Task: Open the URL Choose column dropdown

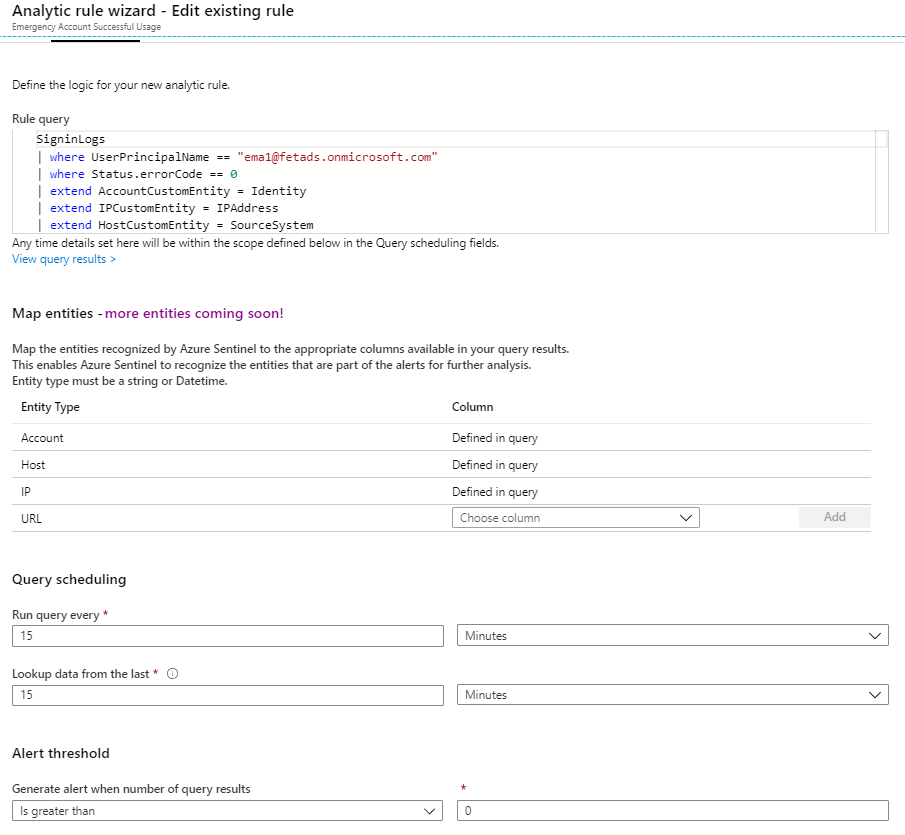Action: click(575, 518)
